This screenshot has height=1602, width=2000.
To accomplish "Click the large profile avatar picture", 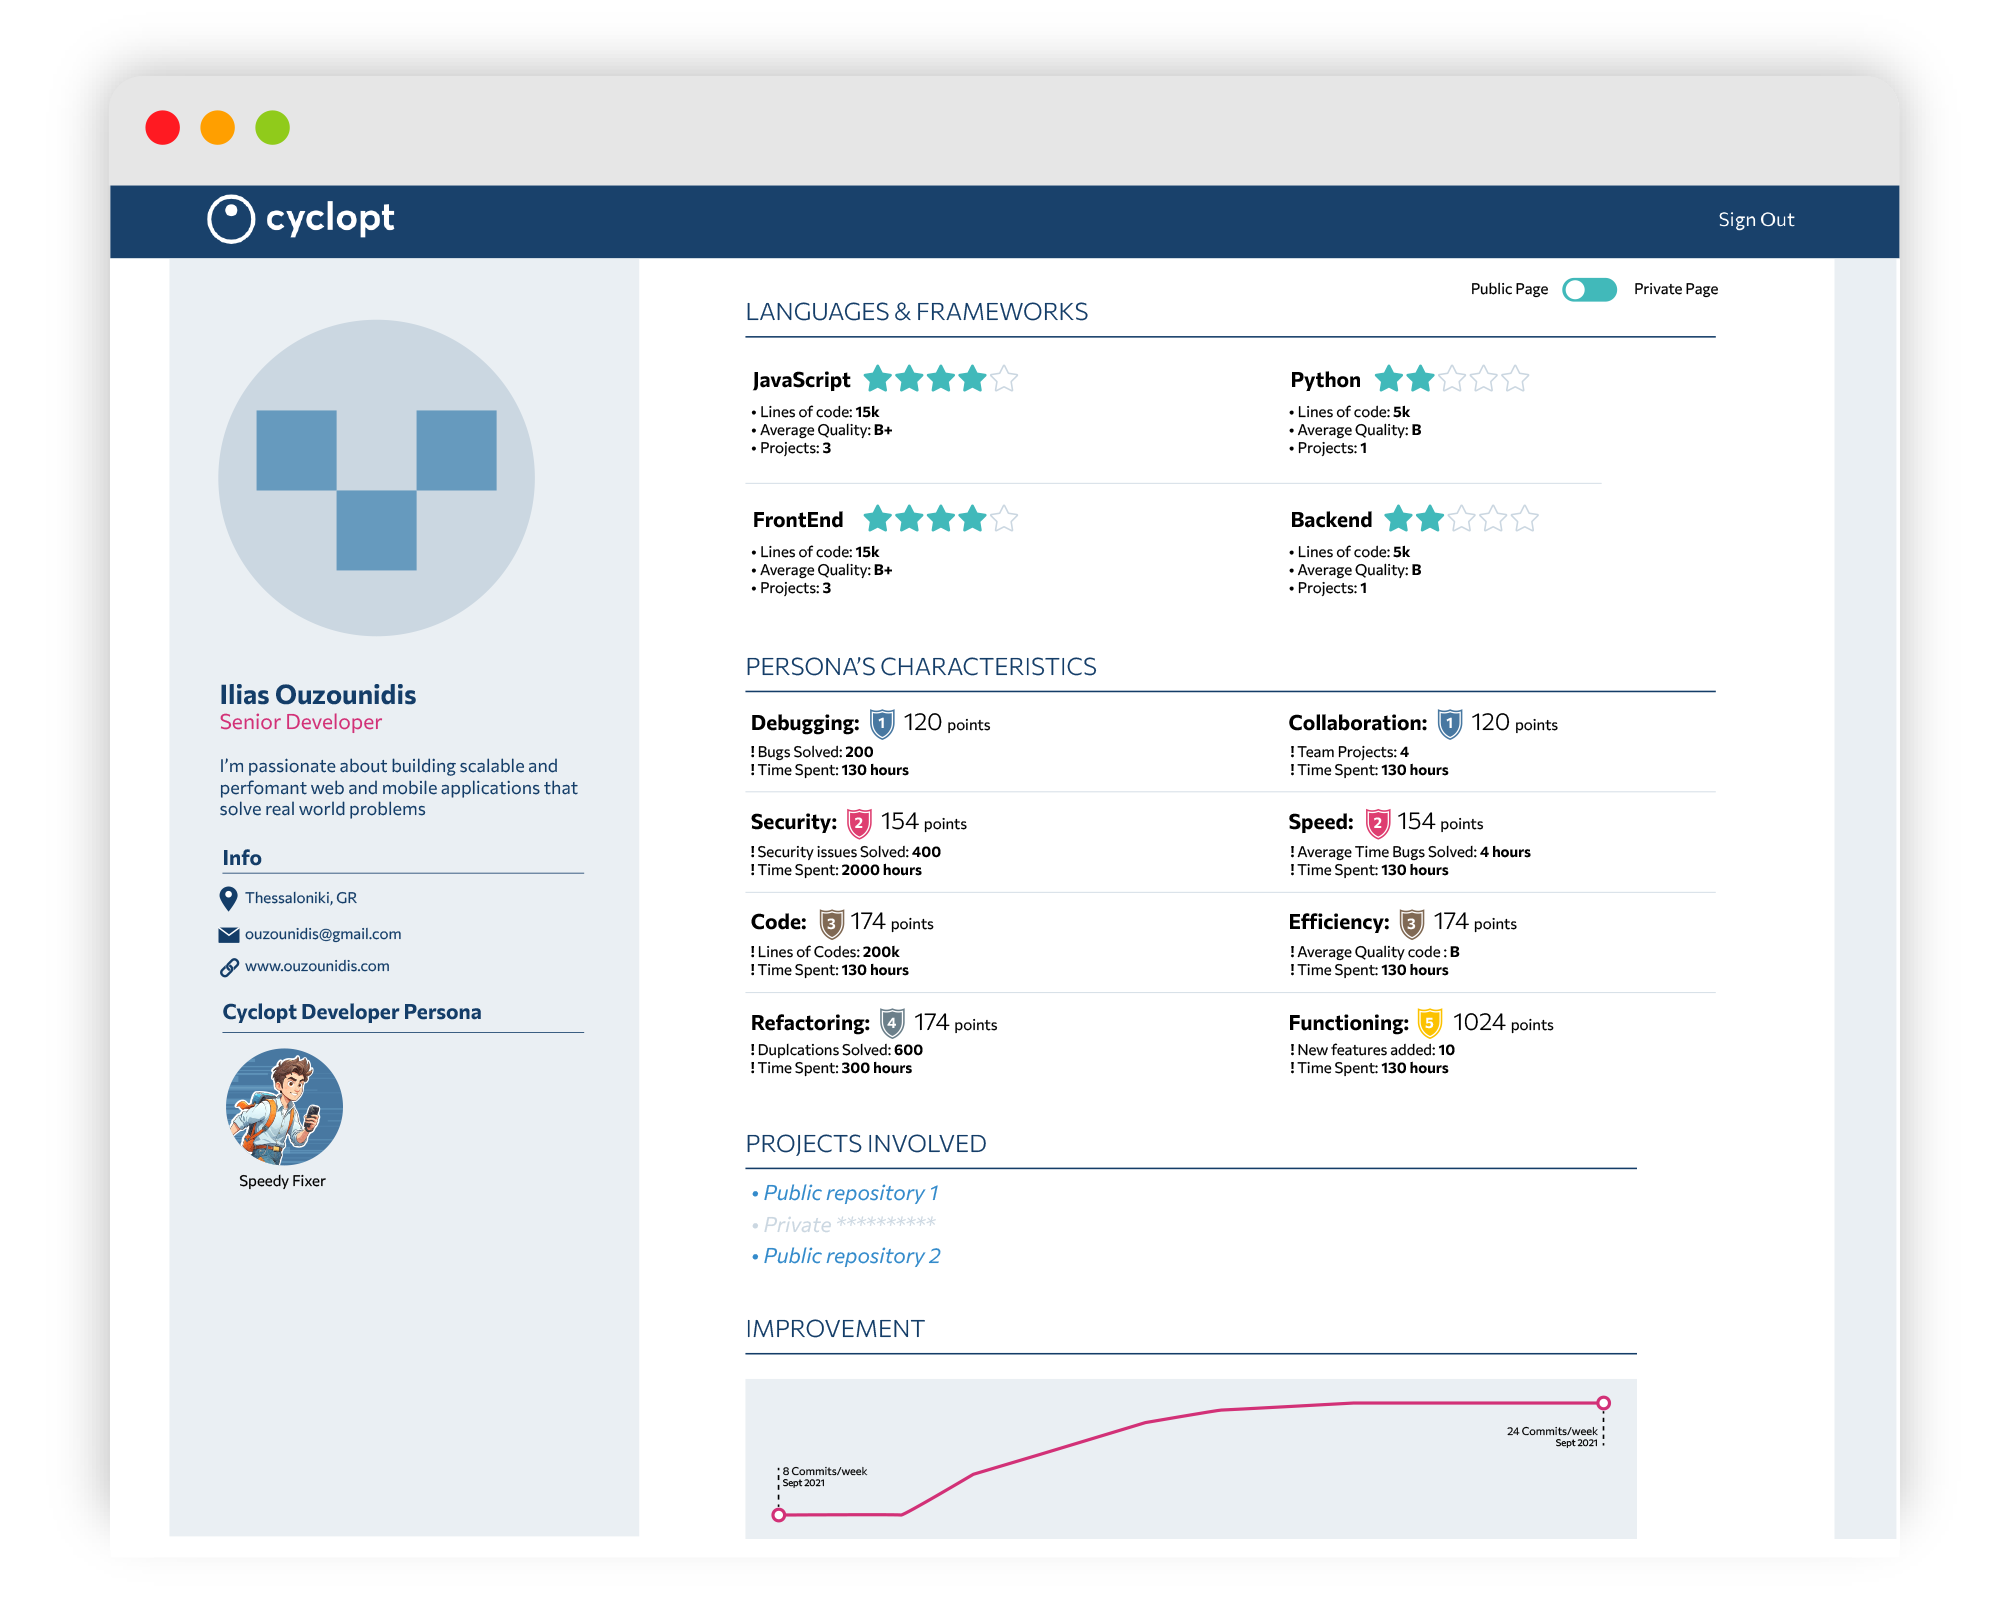I will [x=376, y=478].
